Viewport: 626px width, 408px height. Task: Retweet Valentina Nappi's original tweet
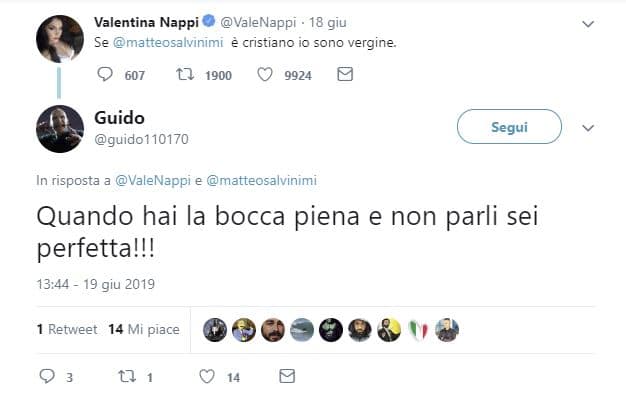click(185, 74)
